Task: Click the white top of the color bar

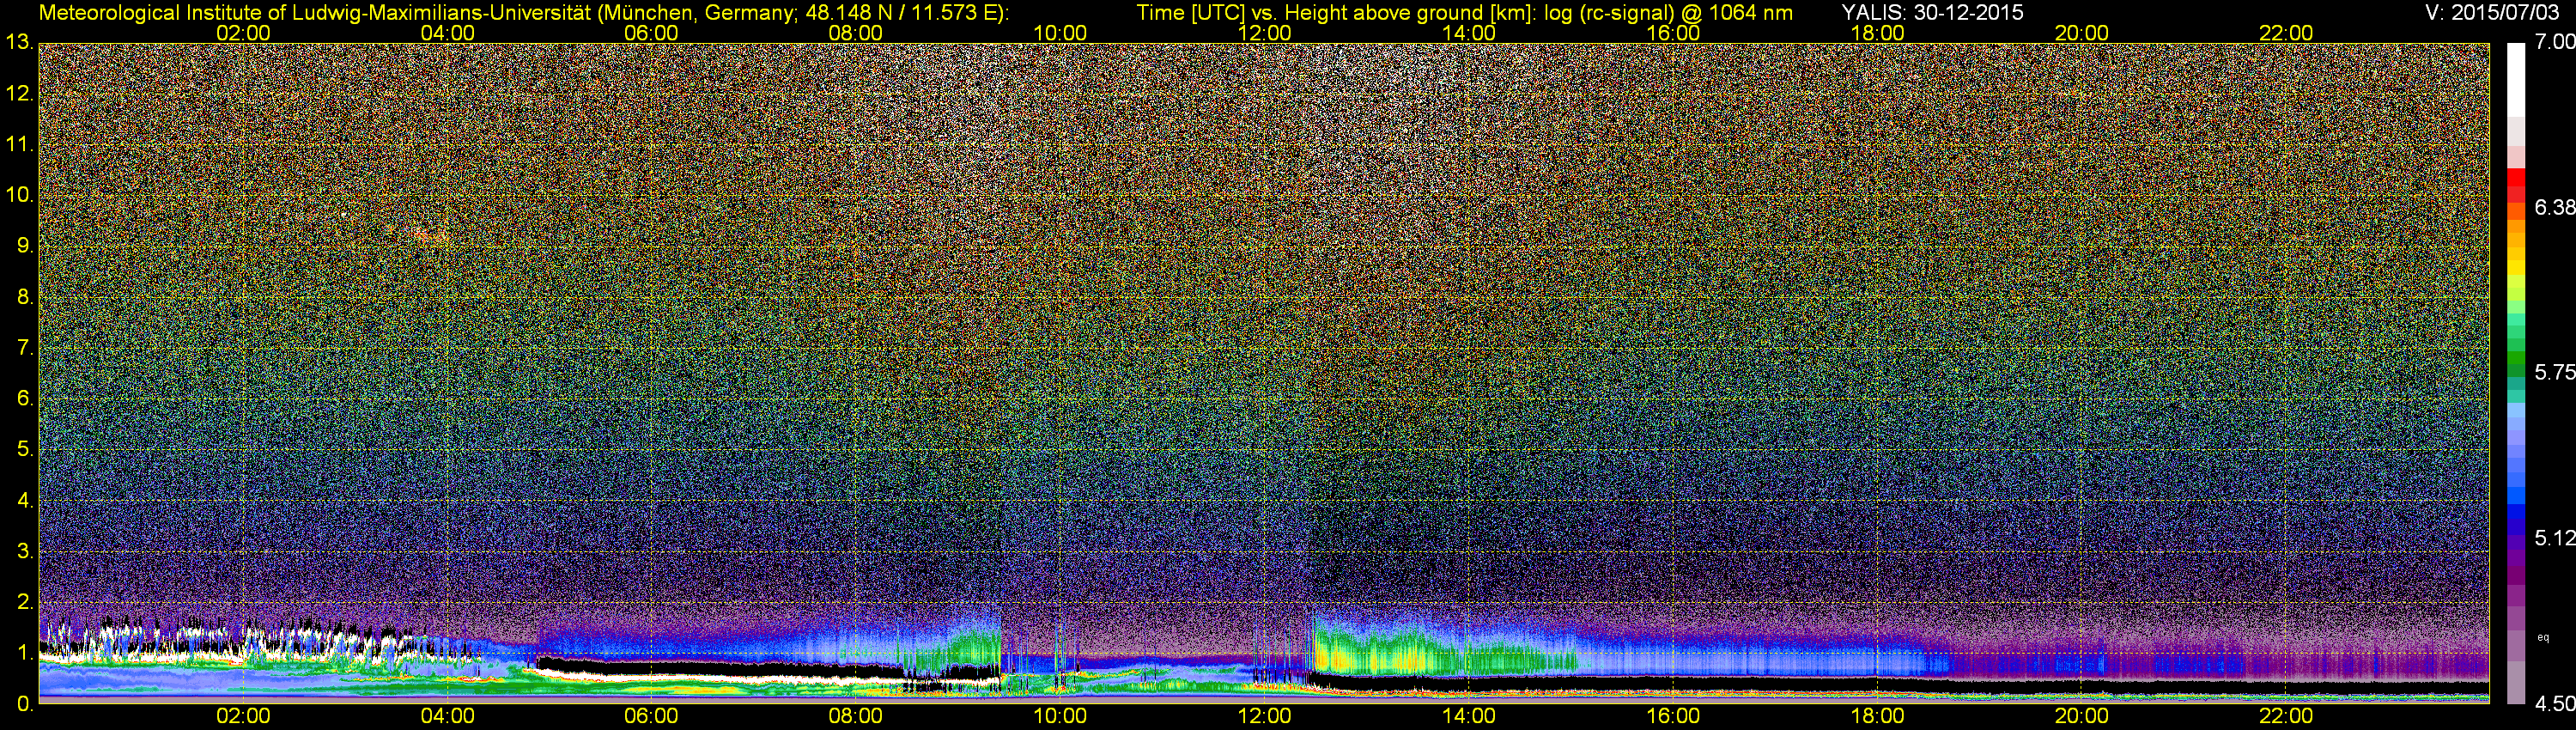Action: coord(2516,80)
